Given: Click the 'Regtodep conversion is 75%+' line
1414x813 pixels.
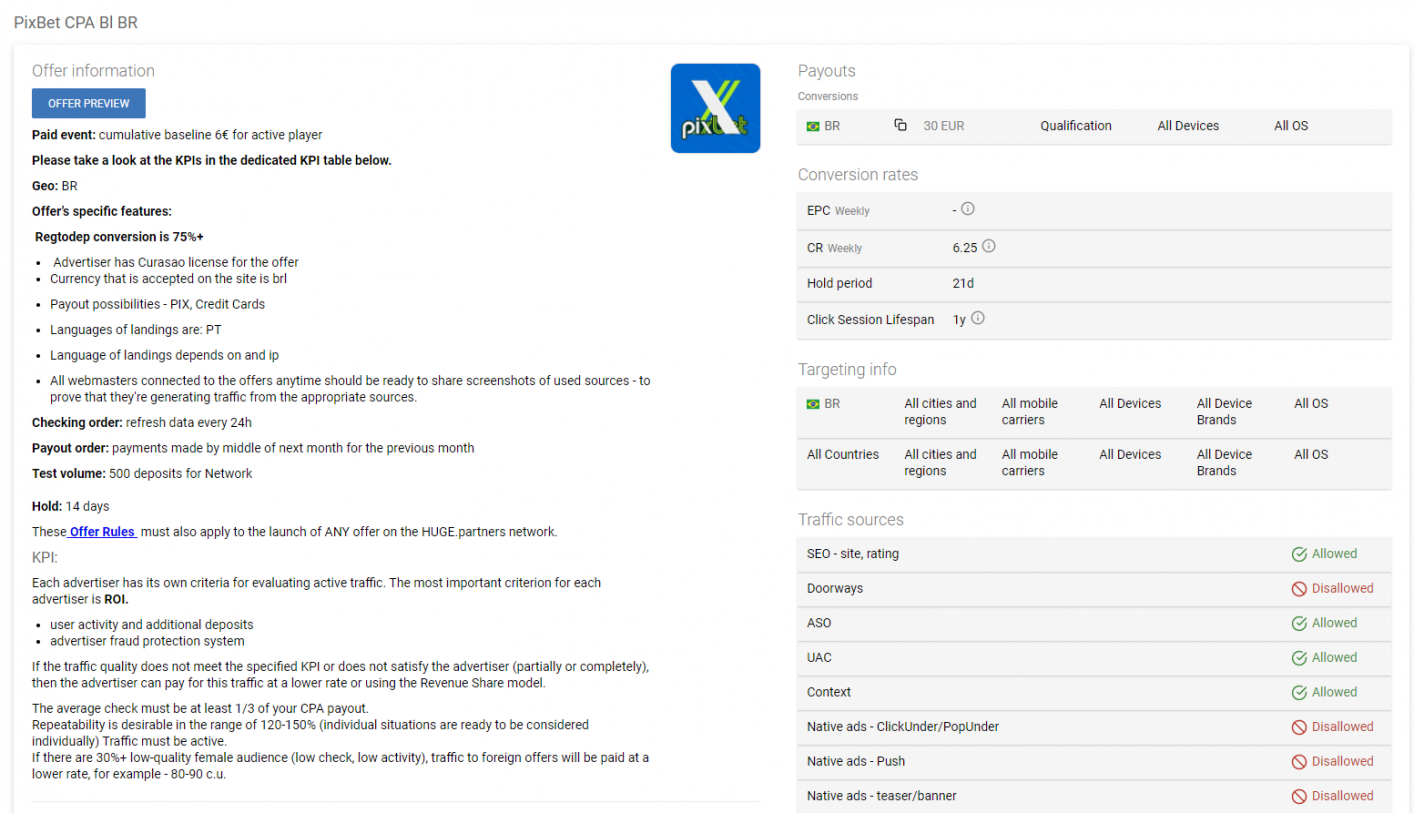Looking at the screenshot, I should (119, 237).
